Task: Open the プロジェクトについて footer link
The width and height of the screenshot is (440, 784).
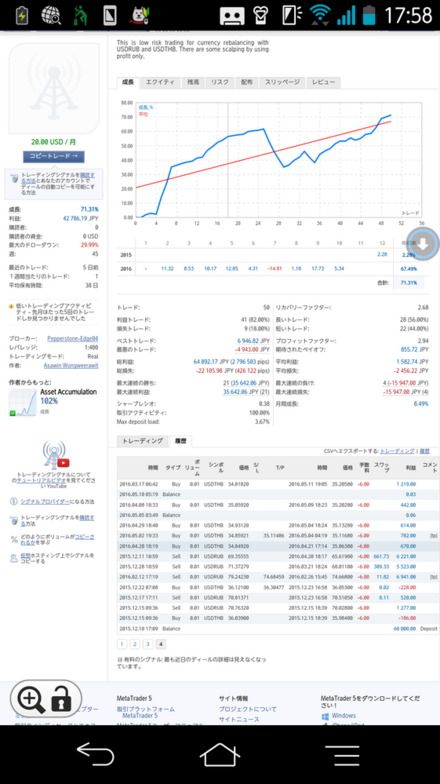Action: pyautogui.click(x=248, y=709)
